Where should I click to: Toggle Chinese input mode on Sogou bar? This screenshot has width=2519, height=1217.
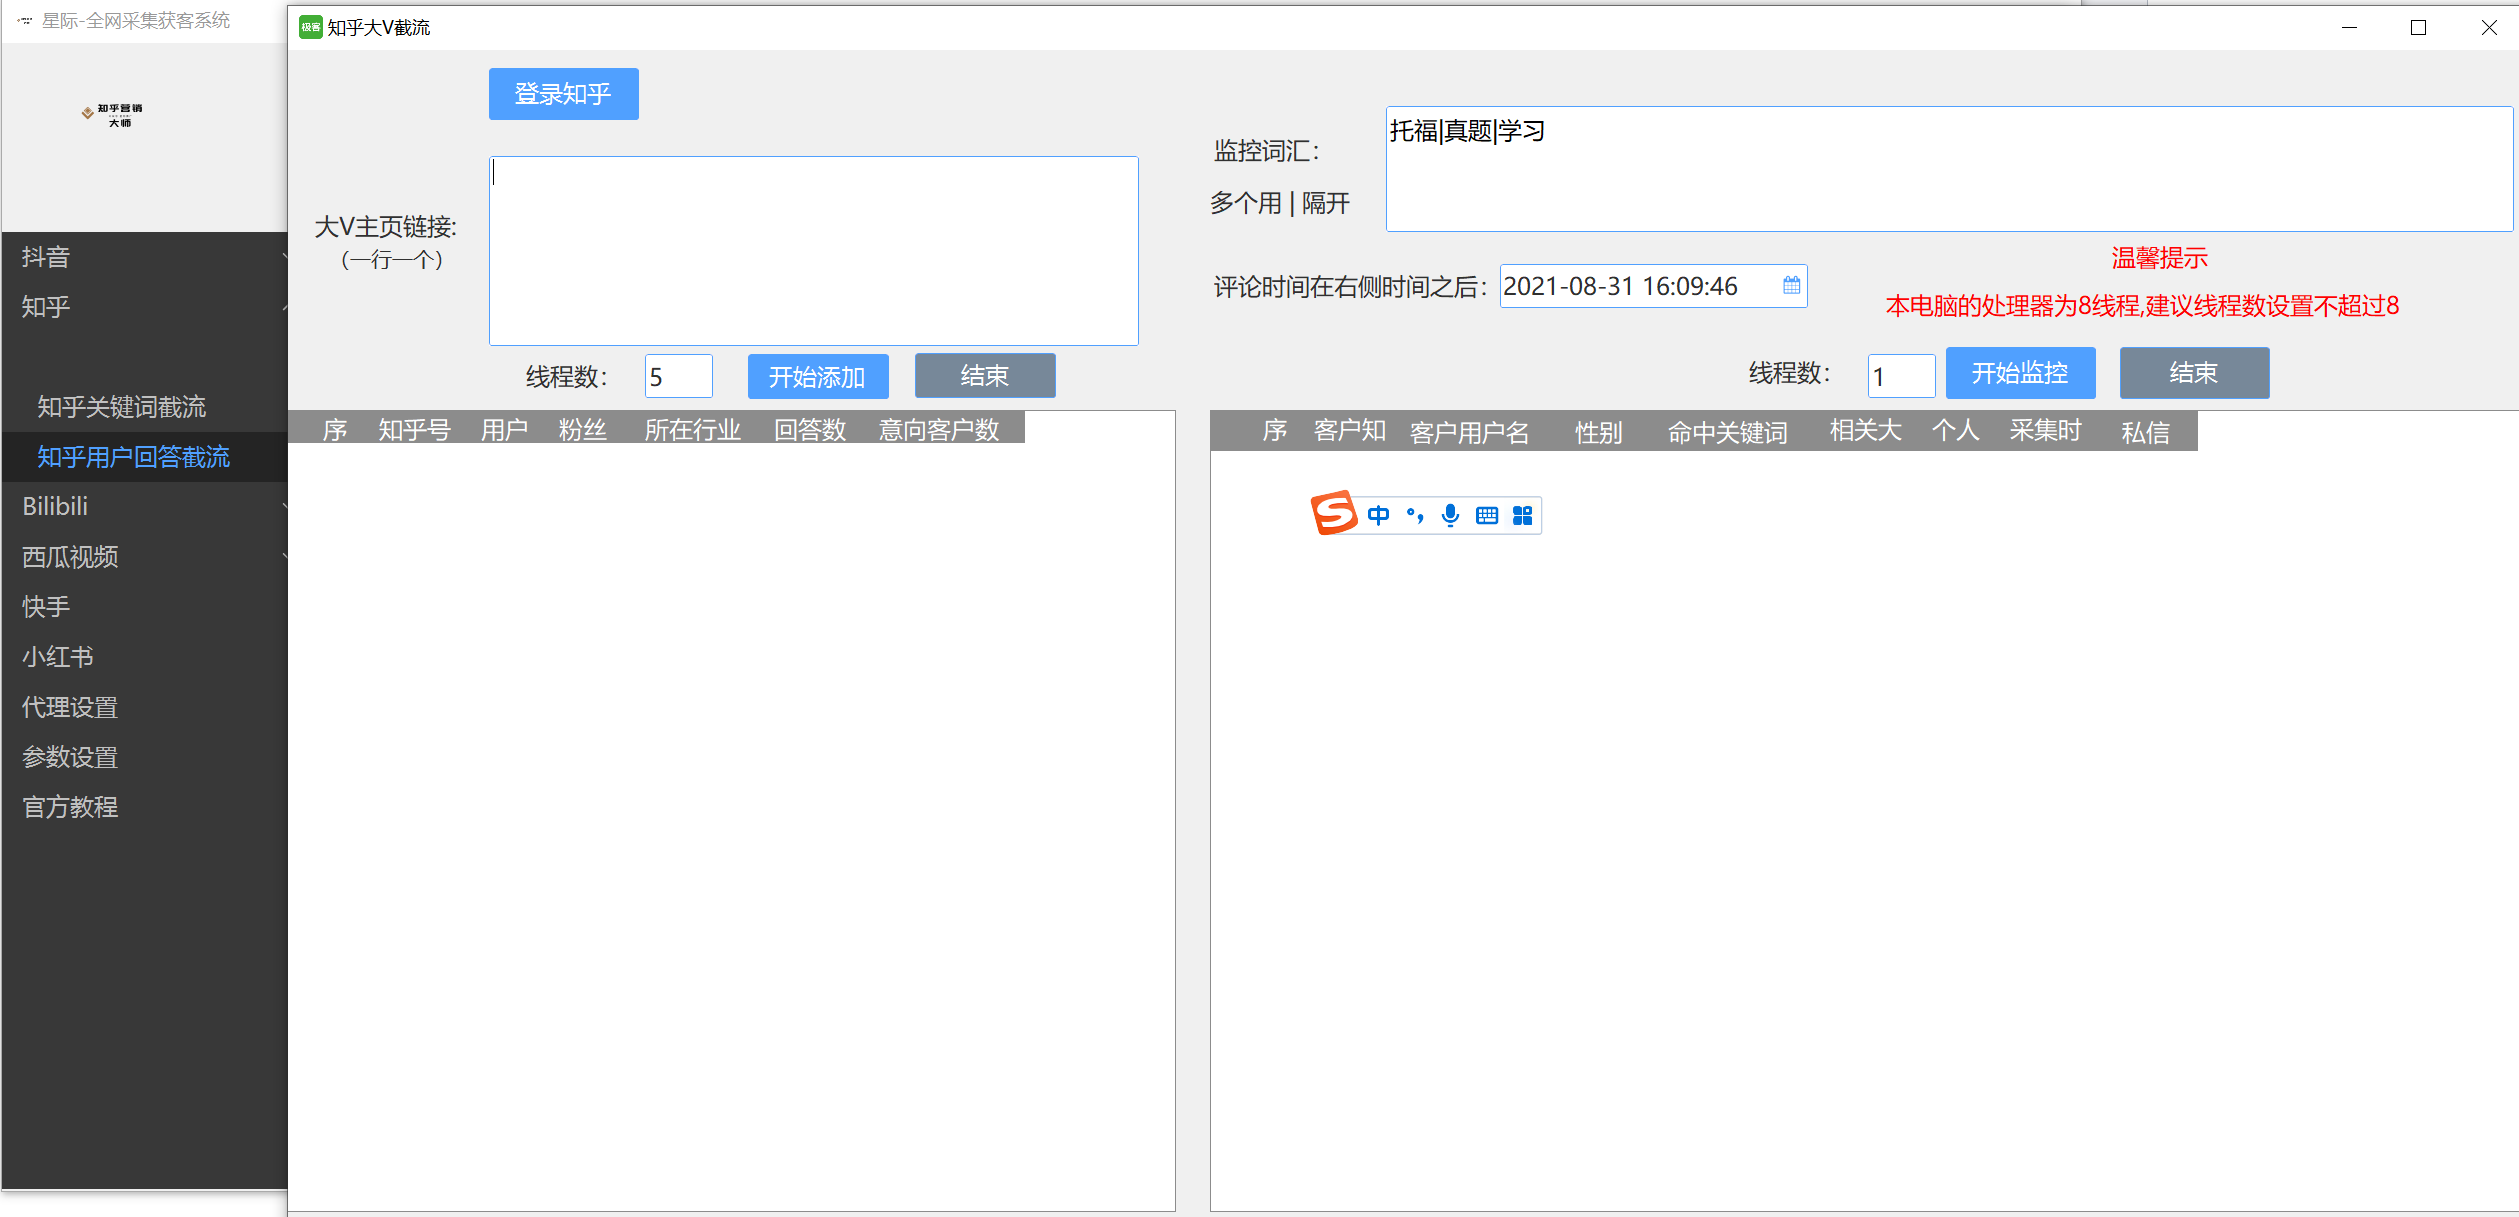click(1378, 516)
